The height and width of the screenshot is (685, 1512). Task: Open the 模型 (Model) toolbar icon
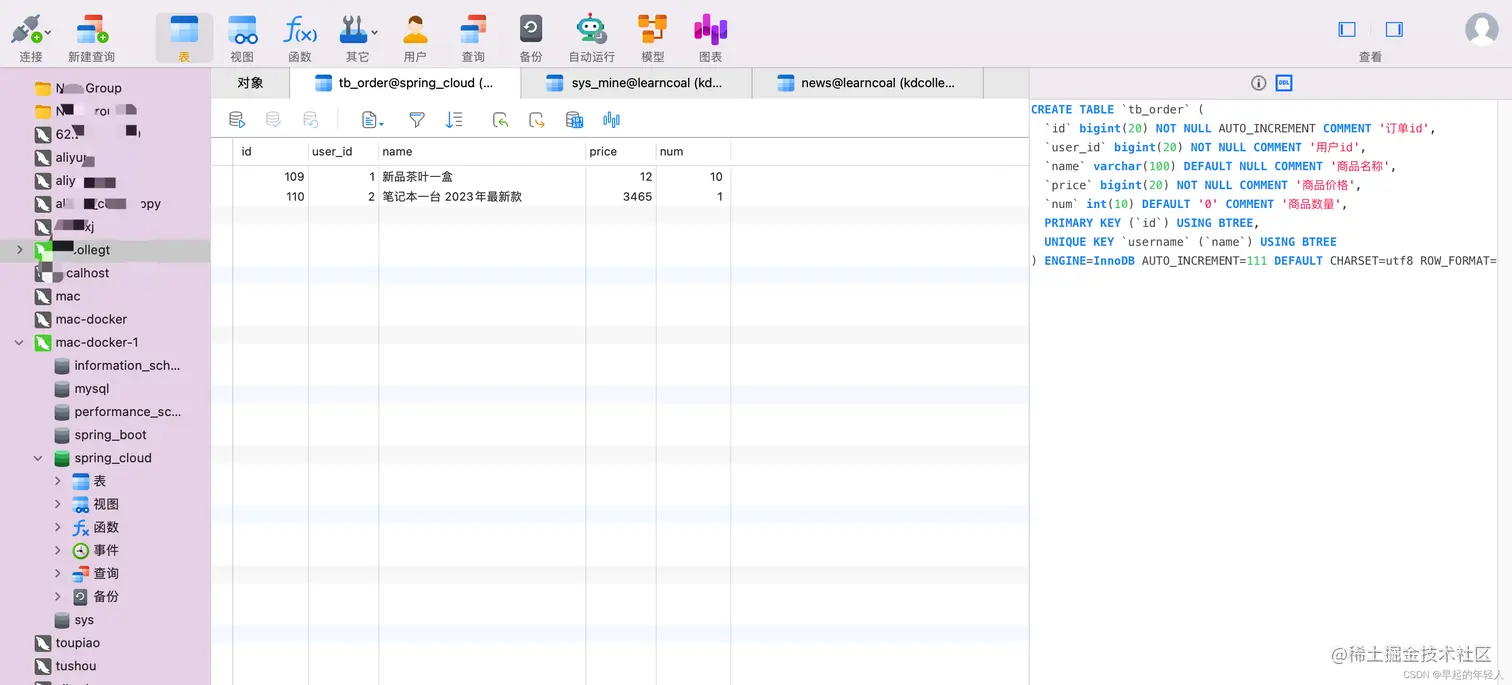tap(653, 37)
